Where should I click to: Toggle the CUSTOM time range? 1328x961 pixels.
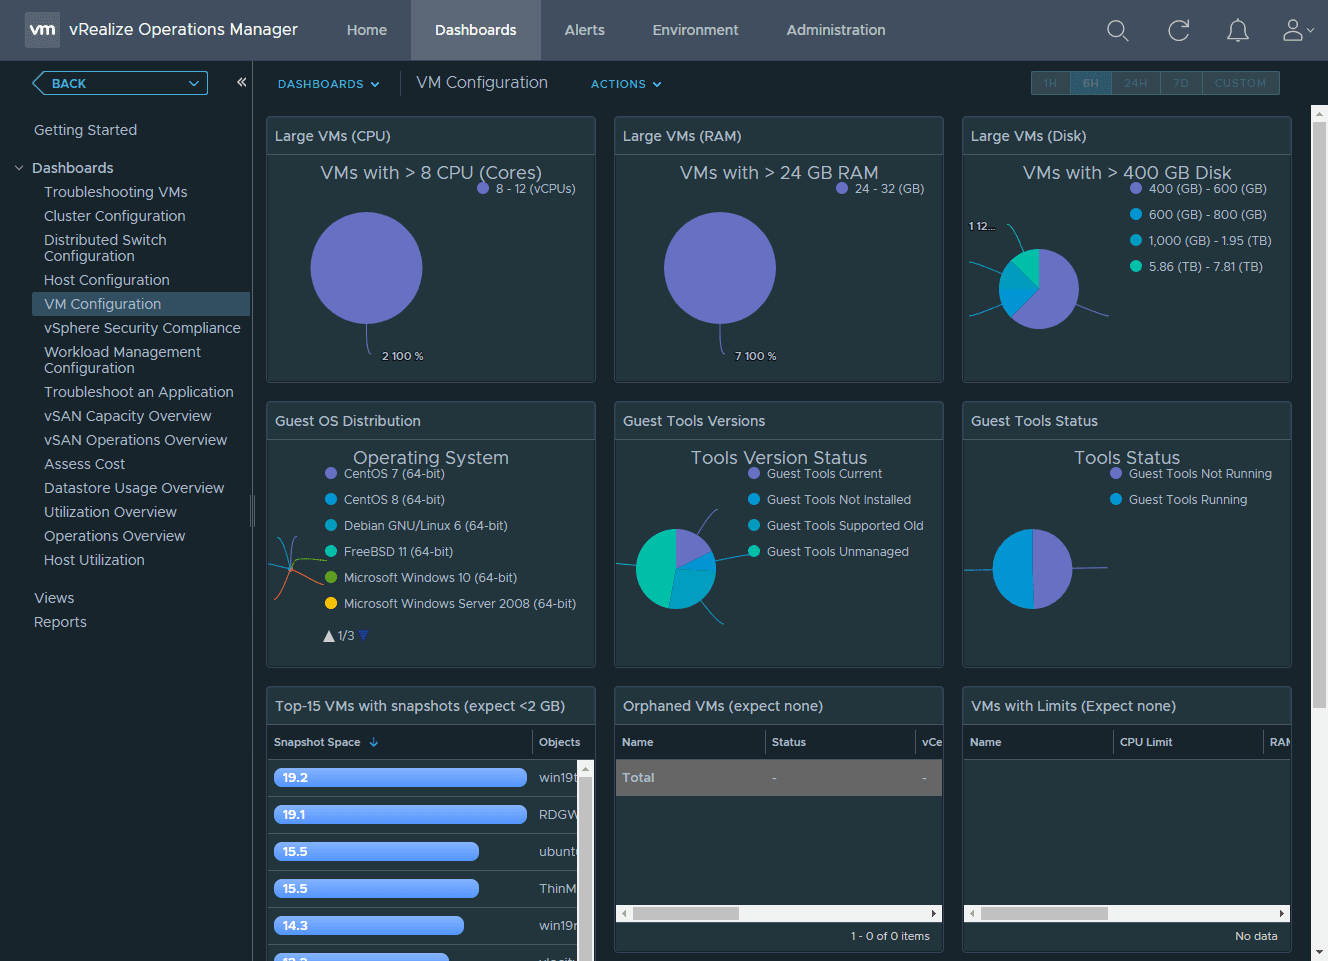[1239, 83]
